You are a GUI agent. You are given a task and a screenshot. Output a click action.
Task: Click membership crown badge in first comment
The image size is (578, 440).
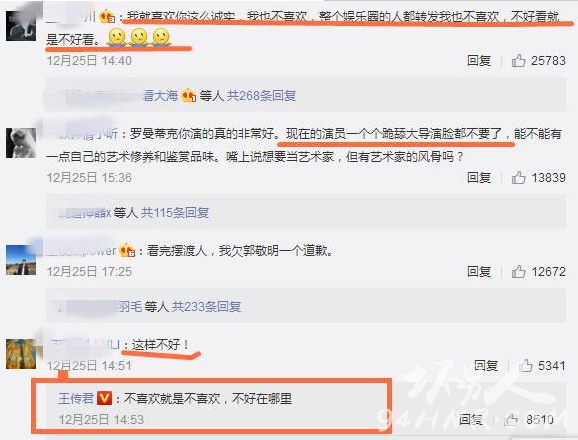coord(108,17)
